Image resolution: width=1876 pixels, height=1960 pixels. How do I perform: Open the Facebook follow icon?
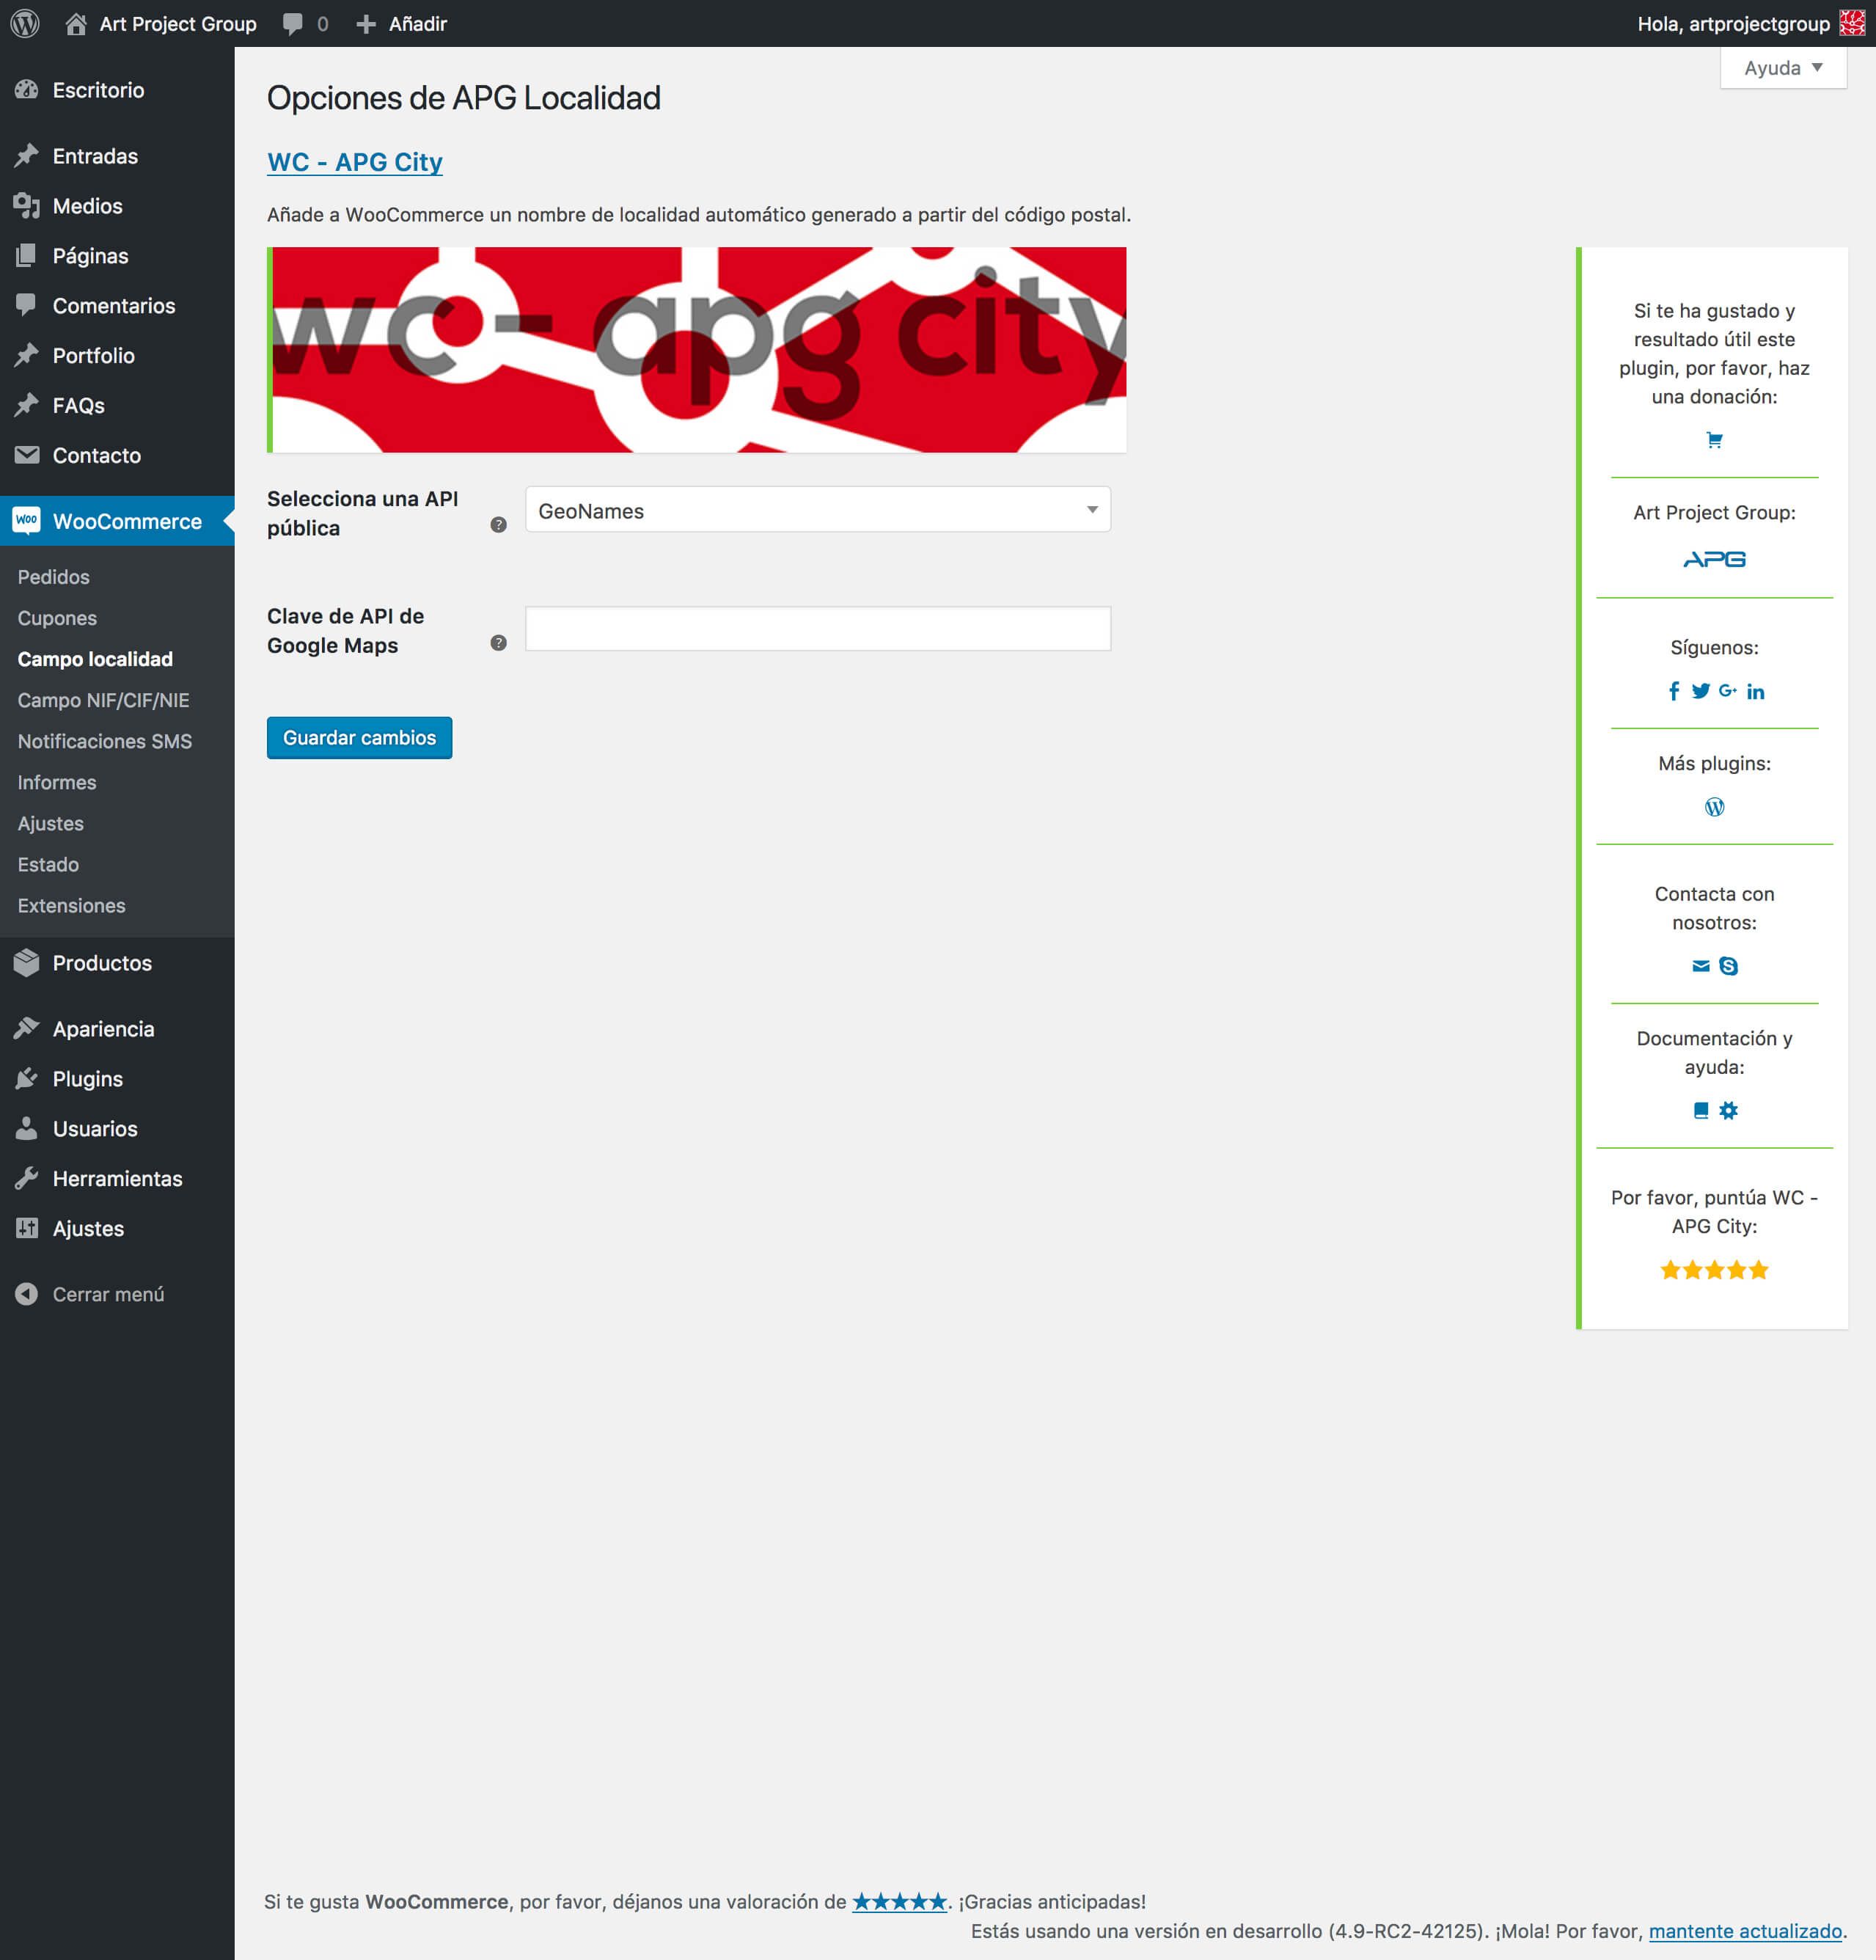(1673, 691)
